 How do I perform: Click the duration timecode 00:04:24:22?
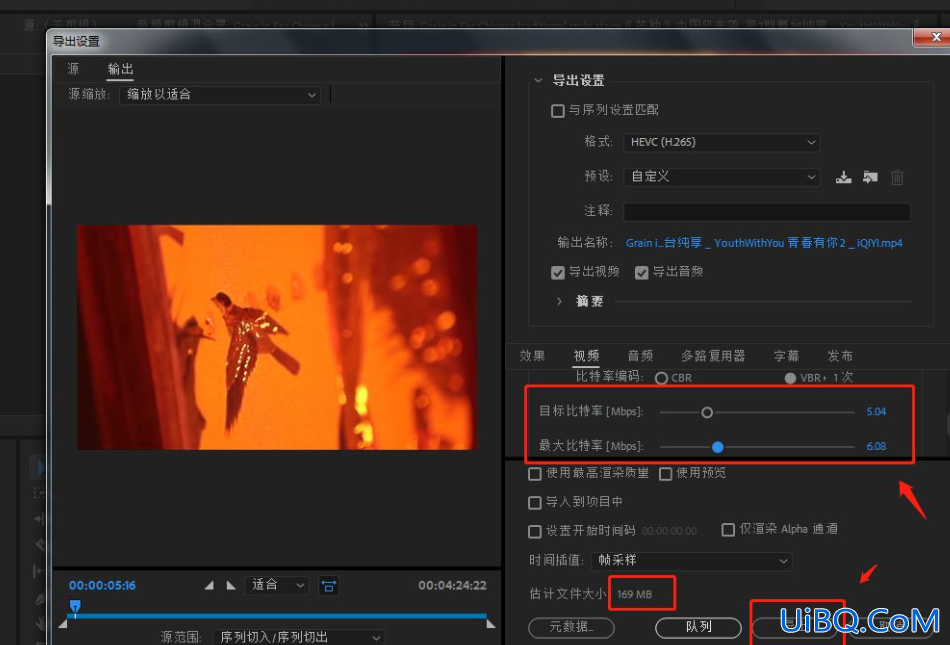point(452,586)
